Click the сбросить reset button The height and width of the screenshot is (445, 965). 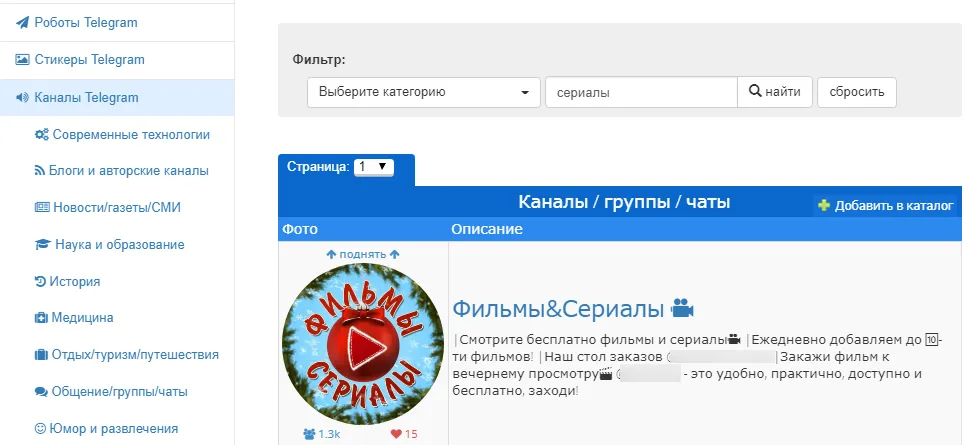(857, 92)
